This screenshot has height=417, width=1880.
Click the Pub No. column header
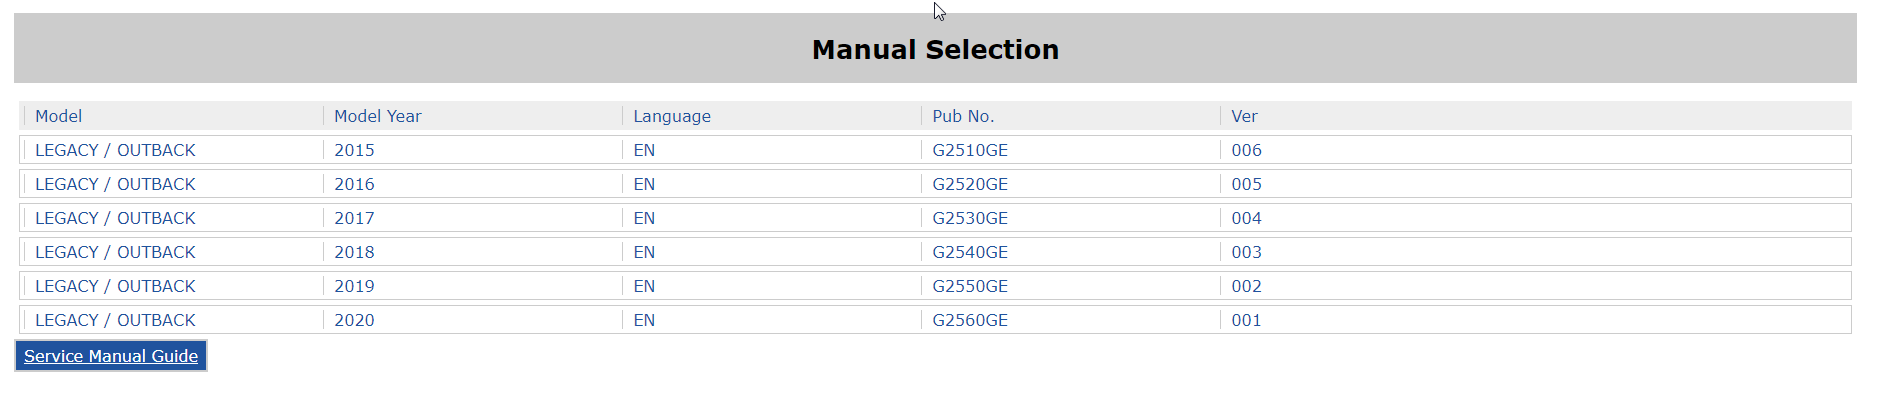[x=963, y=116]
